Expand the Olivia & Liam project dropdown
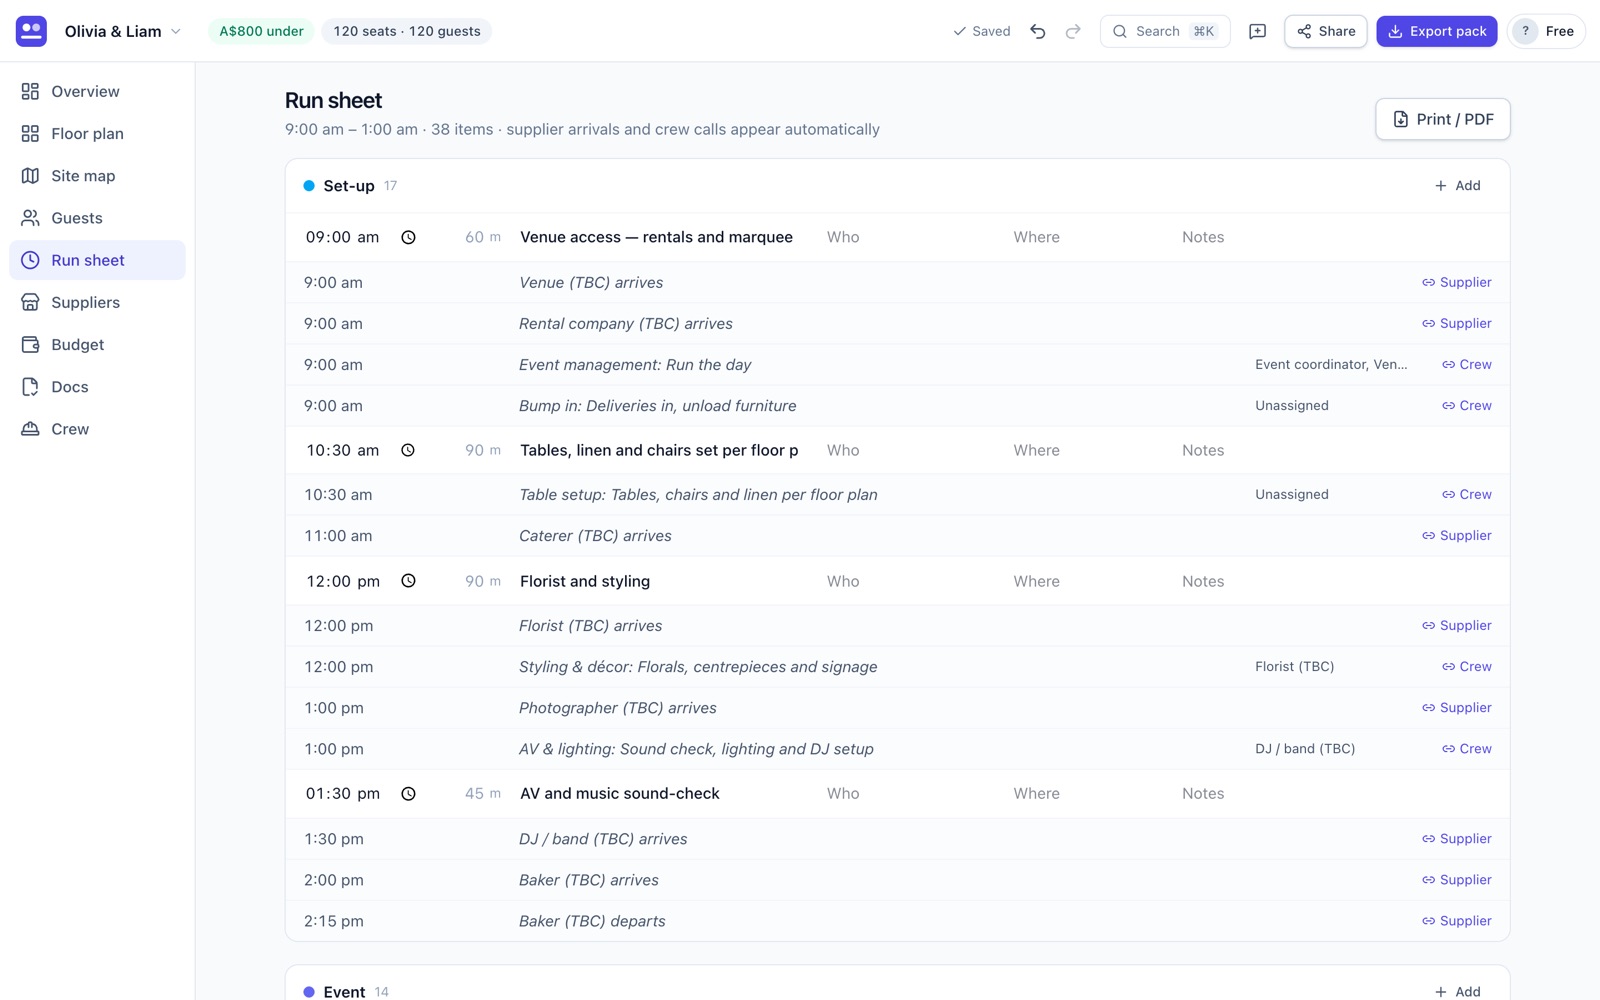The width and height of the screenshot is (1600, 1000). [x=123, y=31]
